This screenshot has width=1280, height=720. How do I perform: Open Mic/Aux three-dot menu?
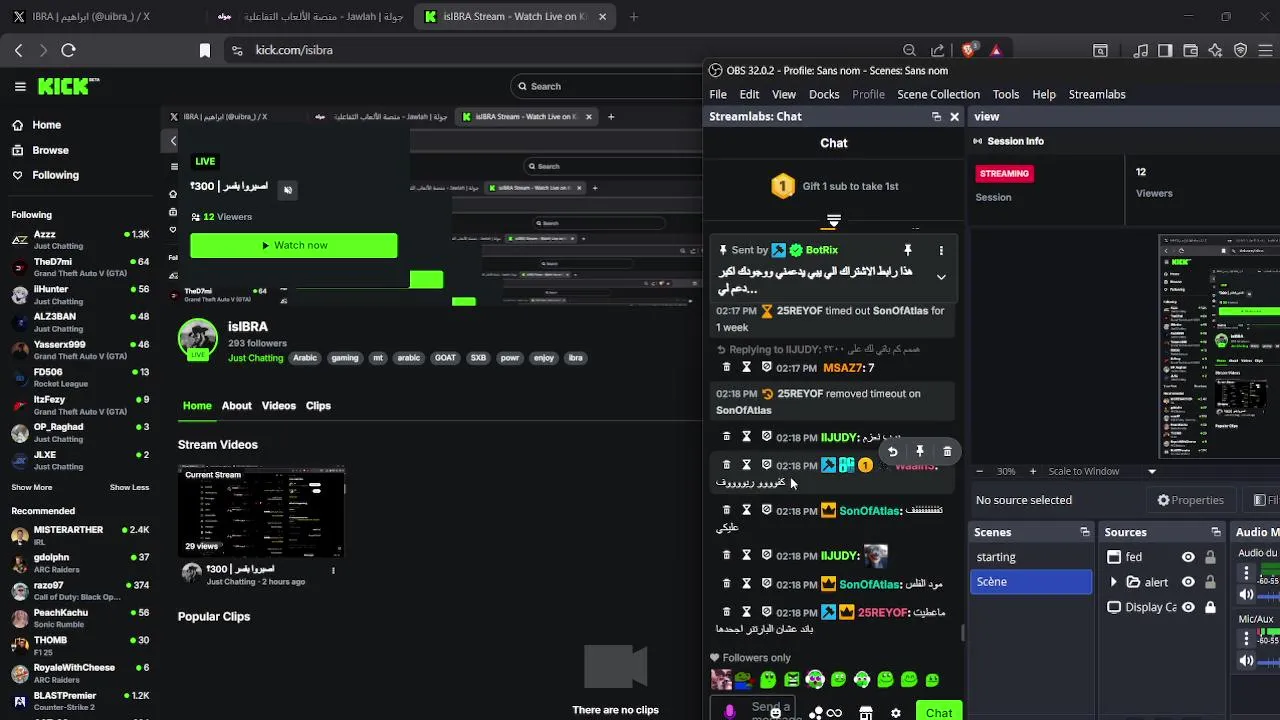tap(1246, 639)
